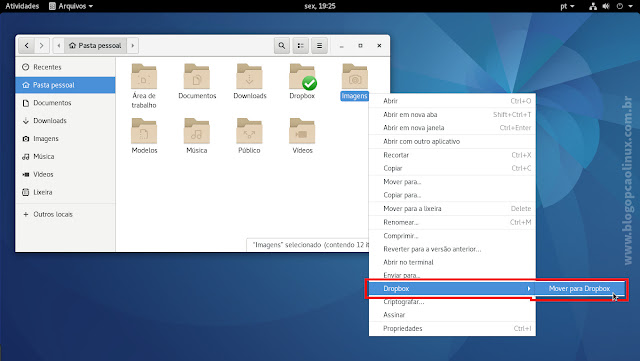
Task: Click the volume icon in top bar
Action: [606, 6]
